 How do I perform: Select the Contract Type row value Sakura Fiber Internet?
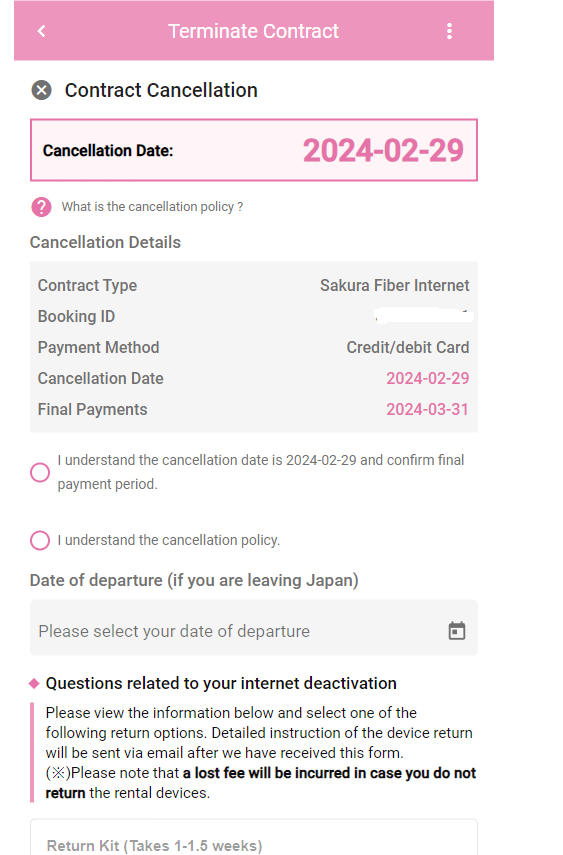(x=394, y=285)
